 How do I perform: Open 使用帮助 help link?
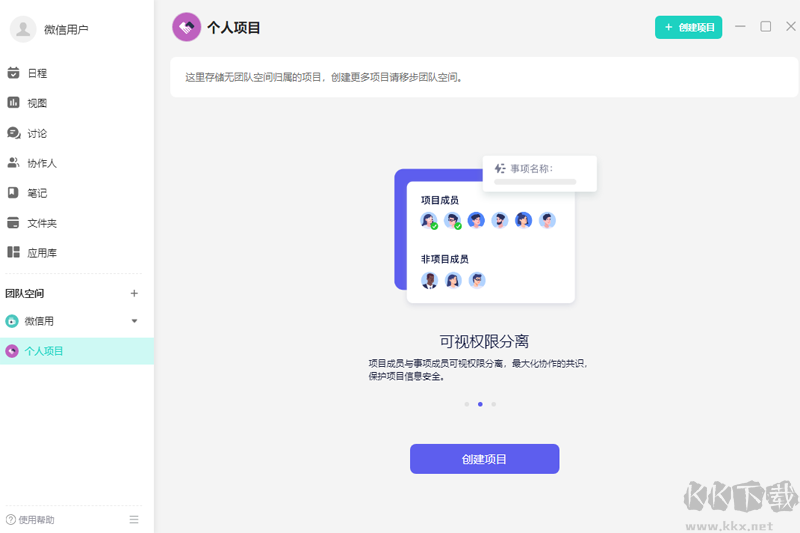pos(30,520)
